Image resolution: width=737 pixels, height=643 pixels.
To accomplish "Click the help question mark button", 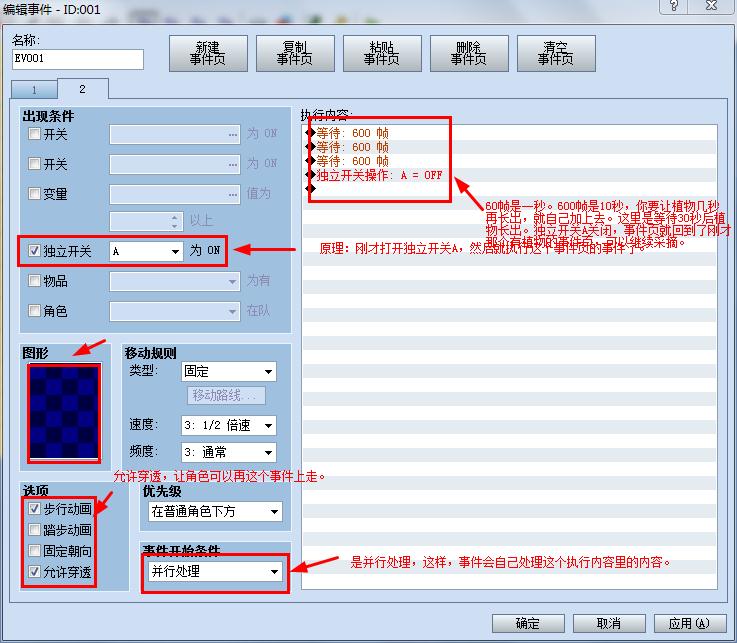I will [674, 6].
